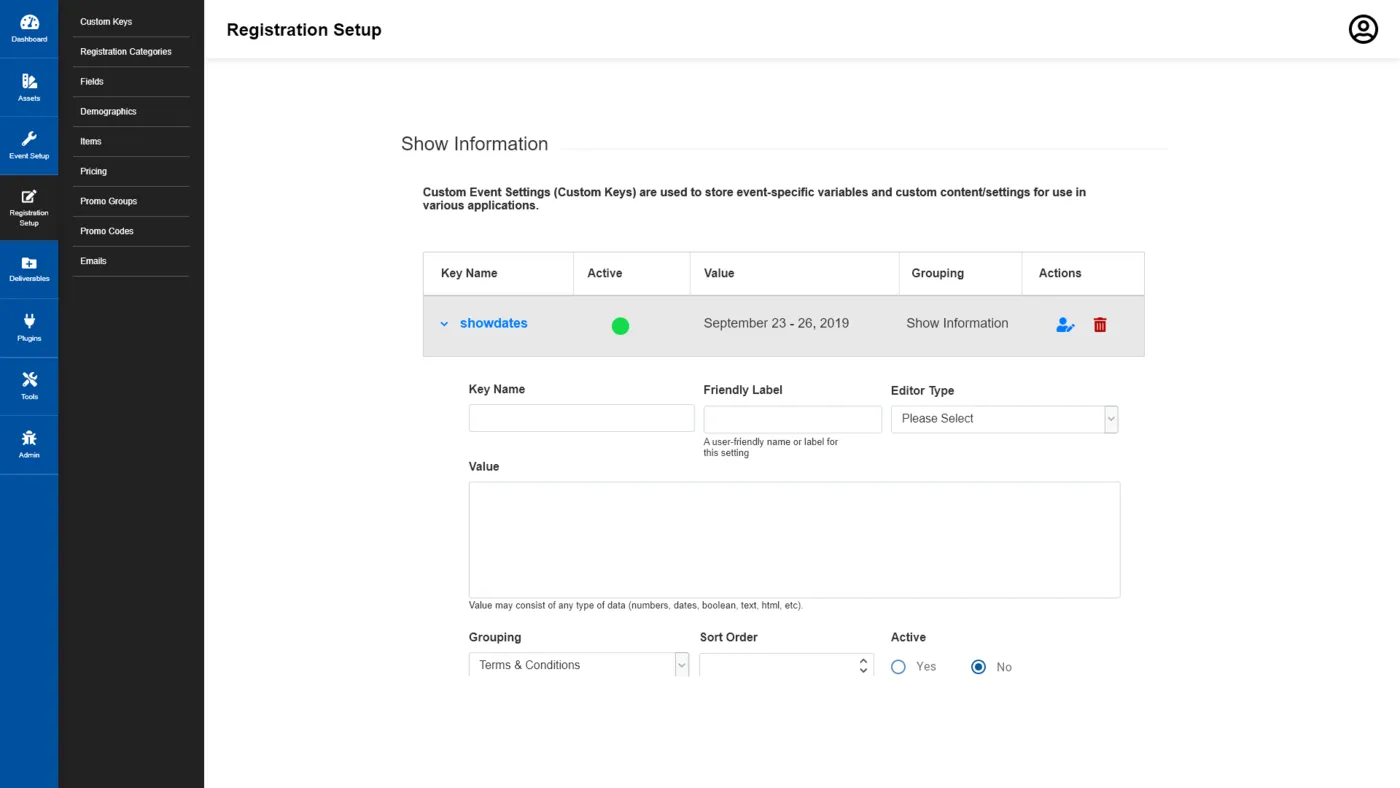This screenshot has width=1400, height=788.
Task: Click inside the Value text area
Action: click(x=794, y=540)
